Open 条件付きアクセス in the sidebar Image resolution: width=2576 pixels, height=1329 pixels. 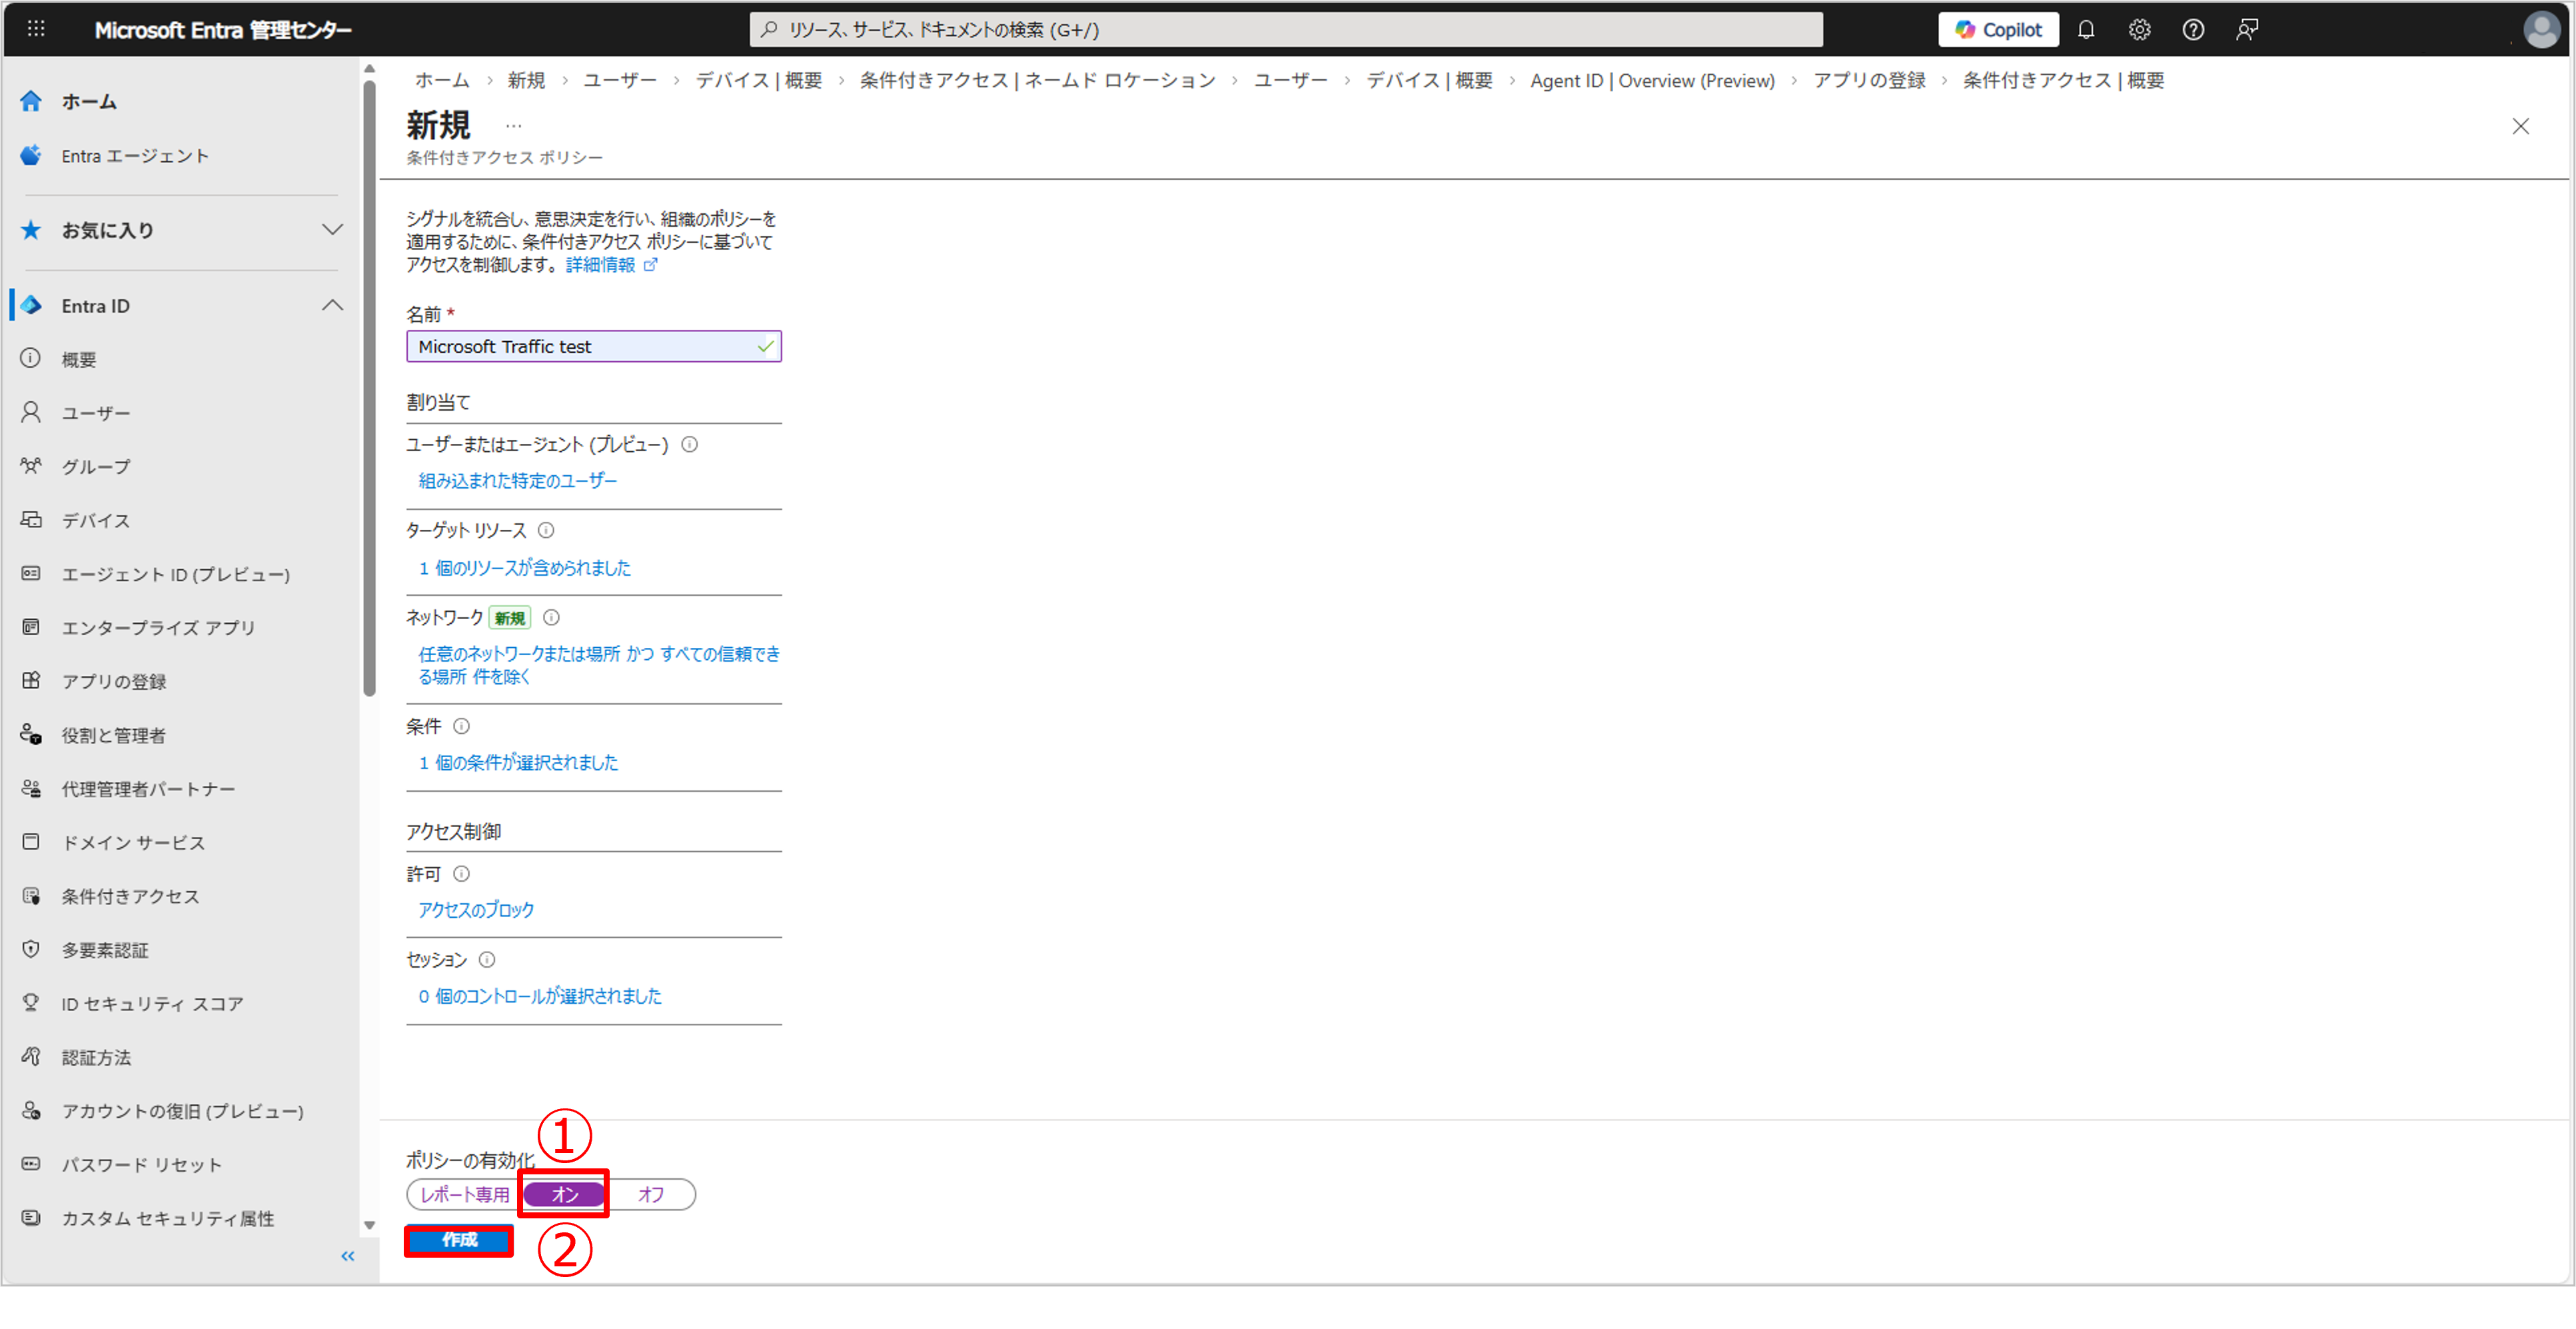[130, 897]
